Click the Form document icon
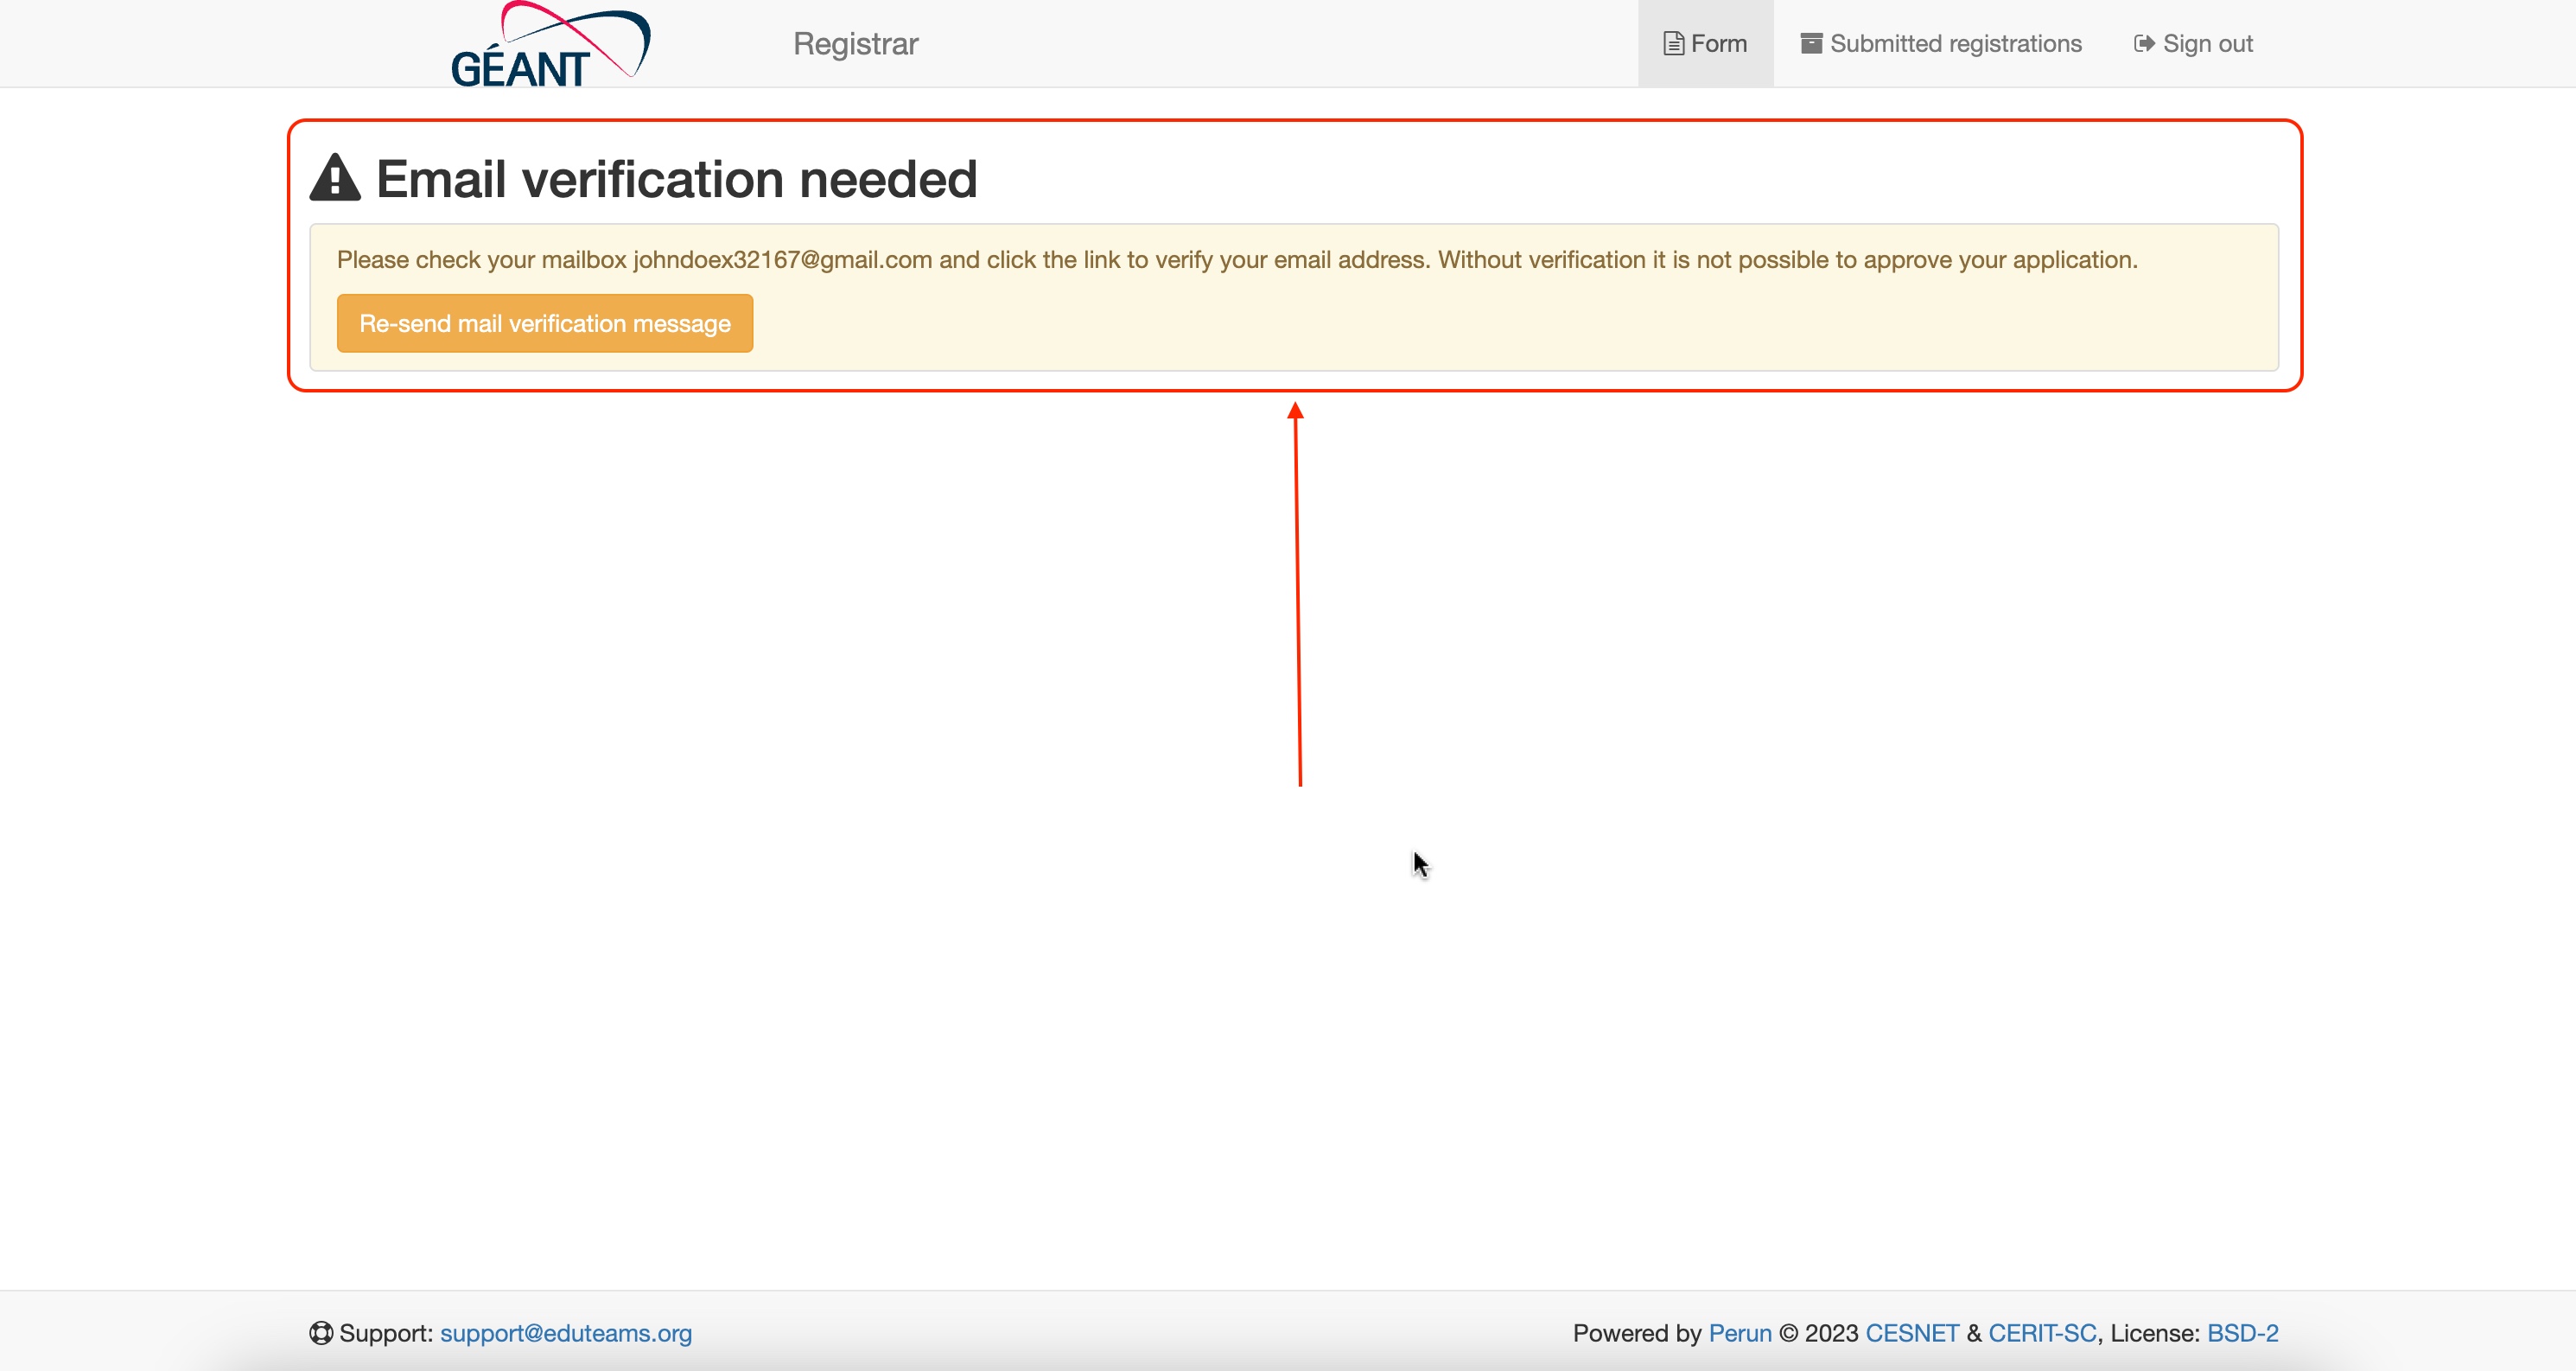This screenshot has height=1371, width=2576. (1673, 44)
